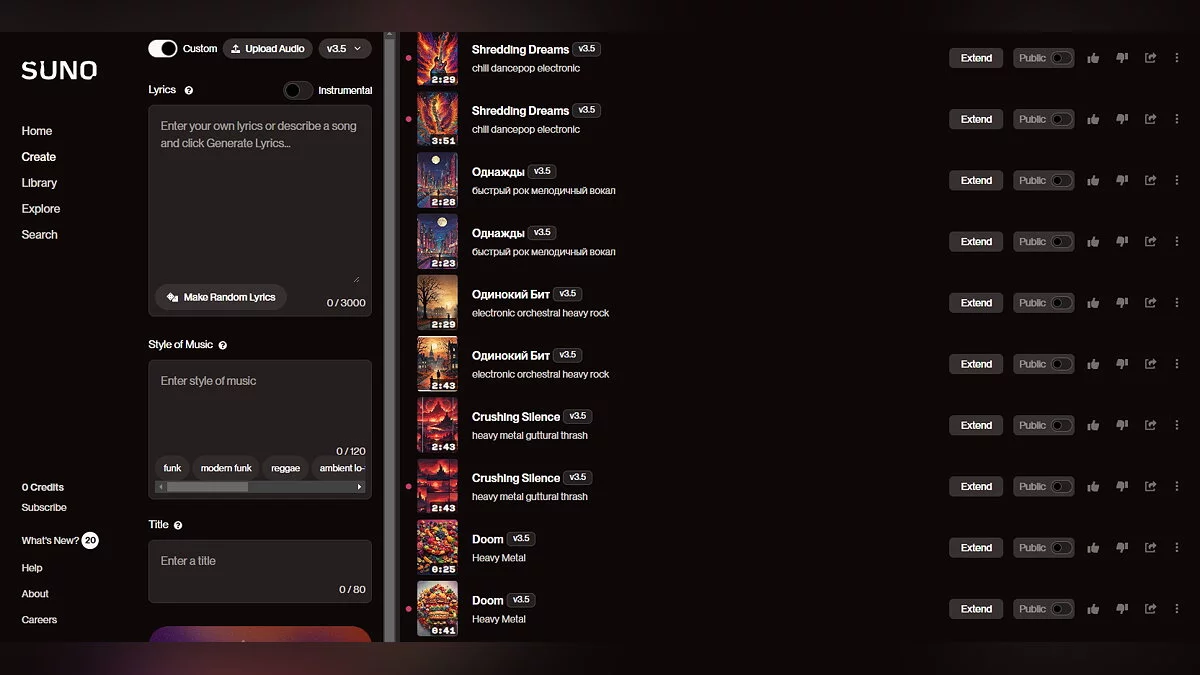Toggle Public for Одинокий Бит 2:43

coord(1061,364)
